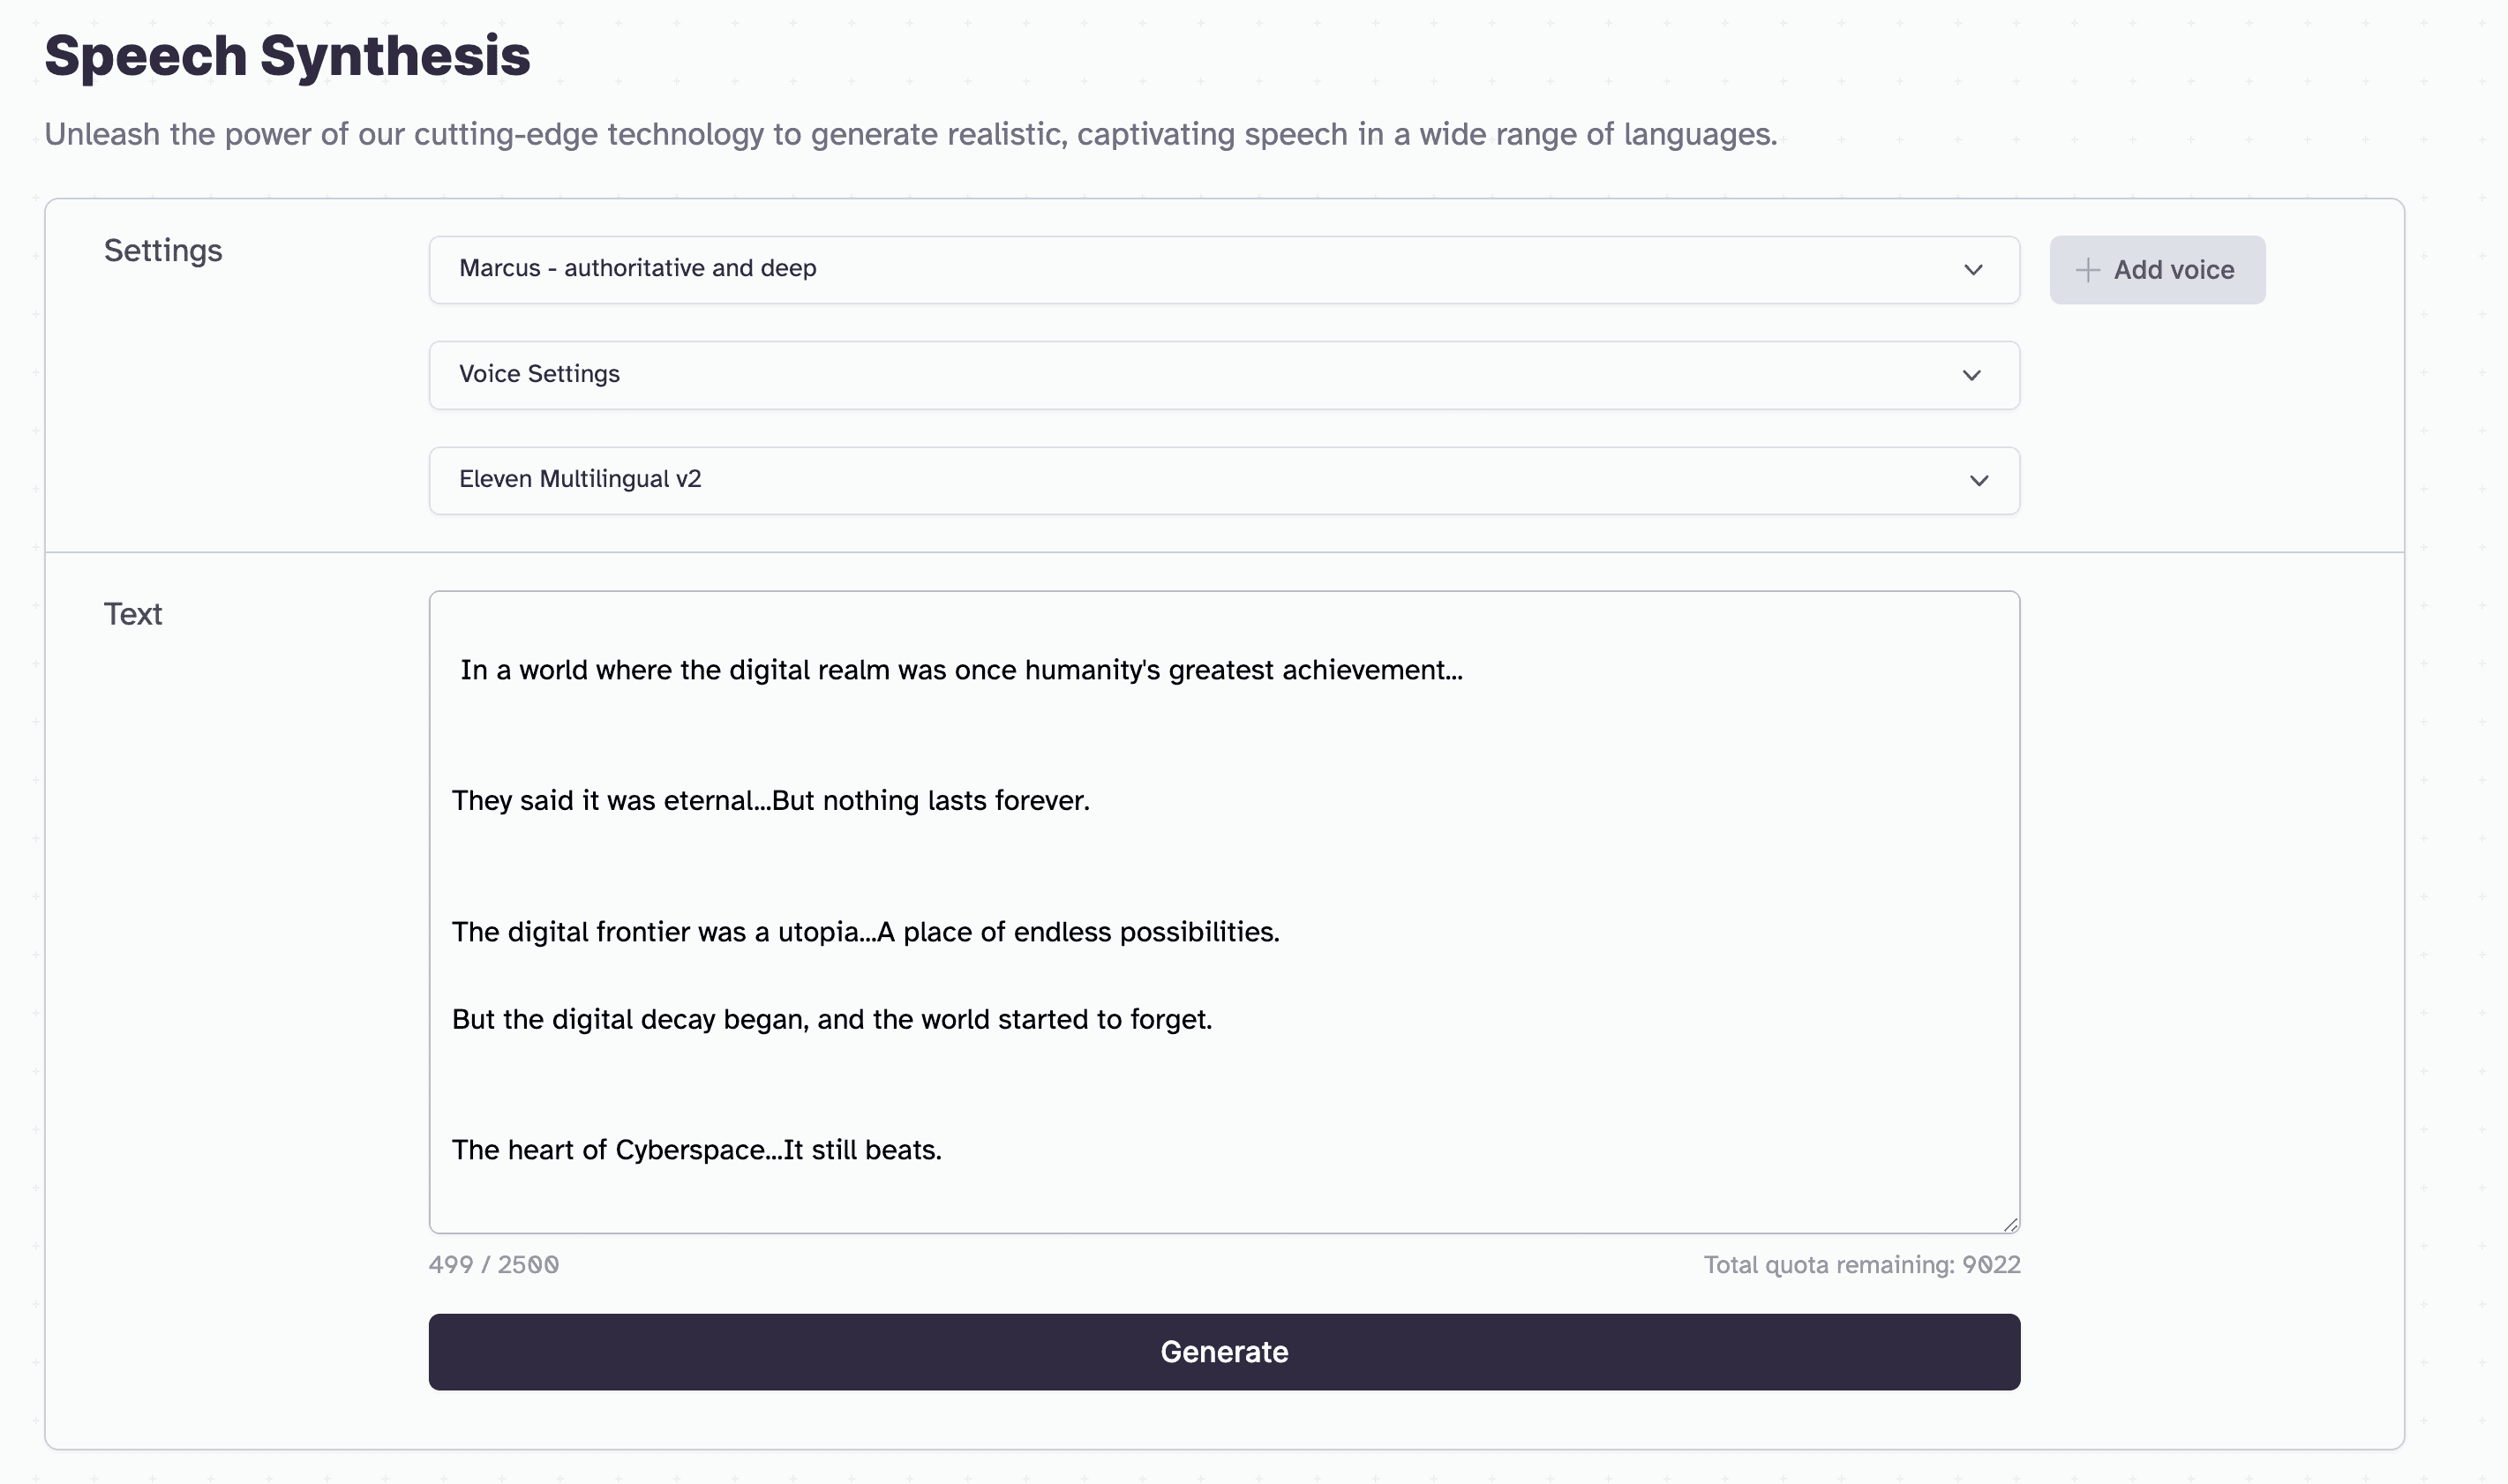Click the Add voice button

(2157, 270)
